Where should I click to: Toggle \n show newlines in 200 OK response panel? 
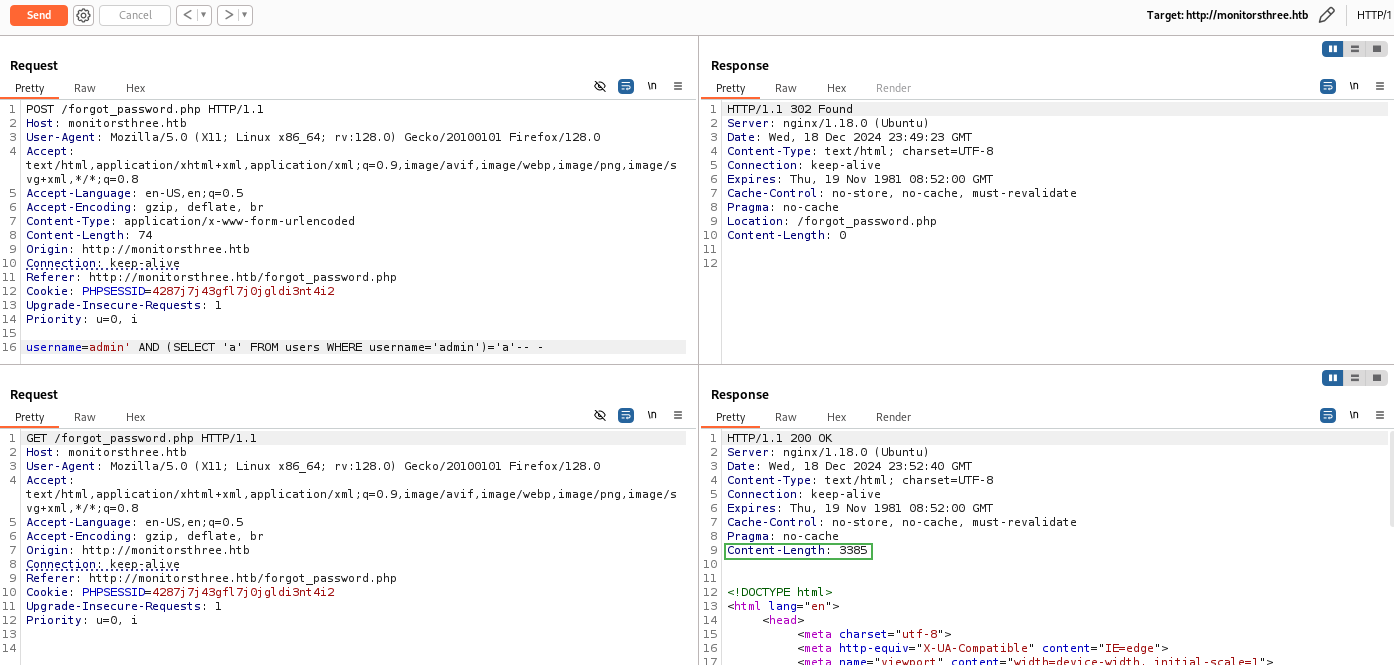tap(1354, 416)
